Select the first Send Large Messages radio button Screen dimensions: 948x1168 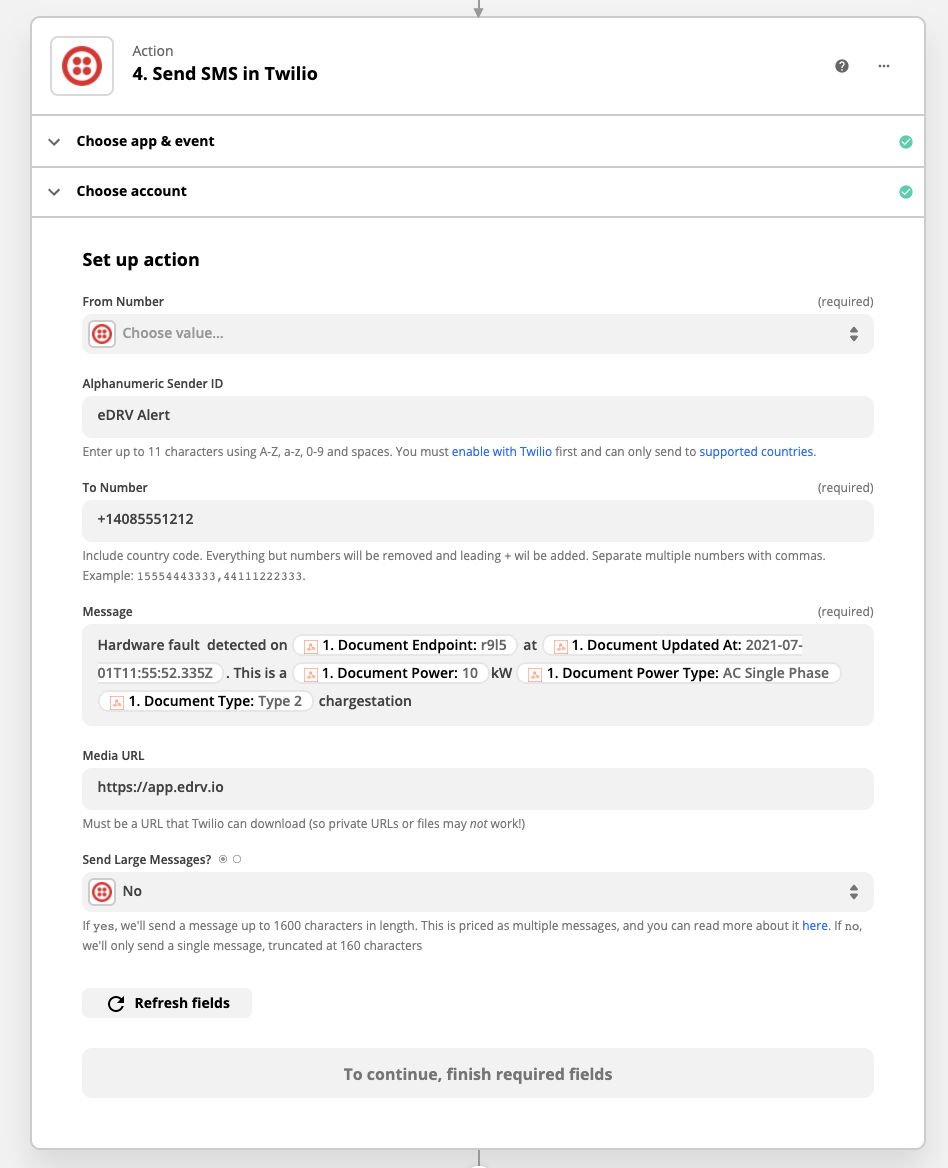click(x=223, y=859)
